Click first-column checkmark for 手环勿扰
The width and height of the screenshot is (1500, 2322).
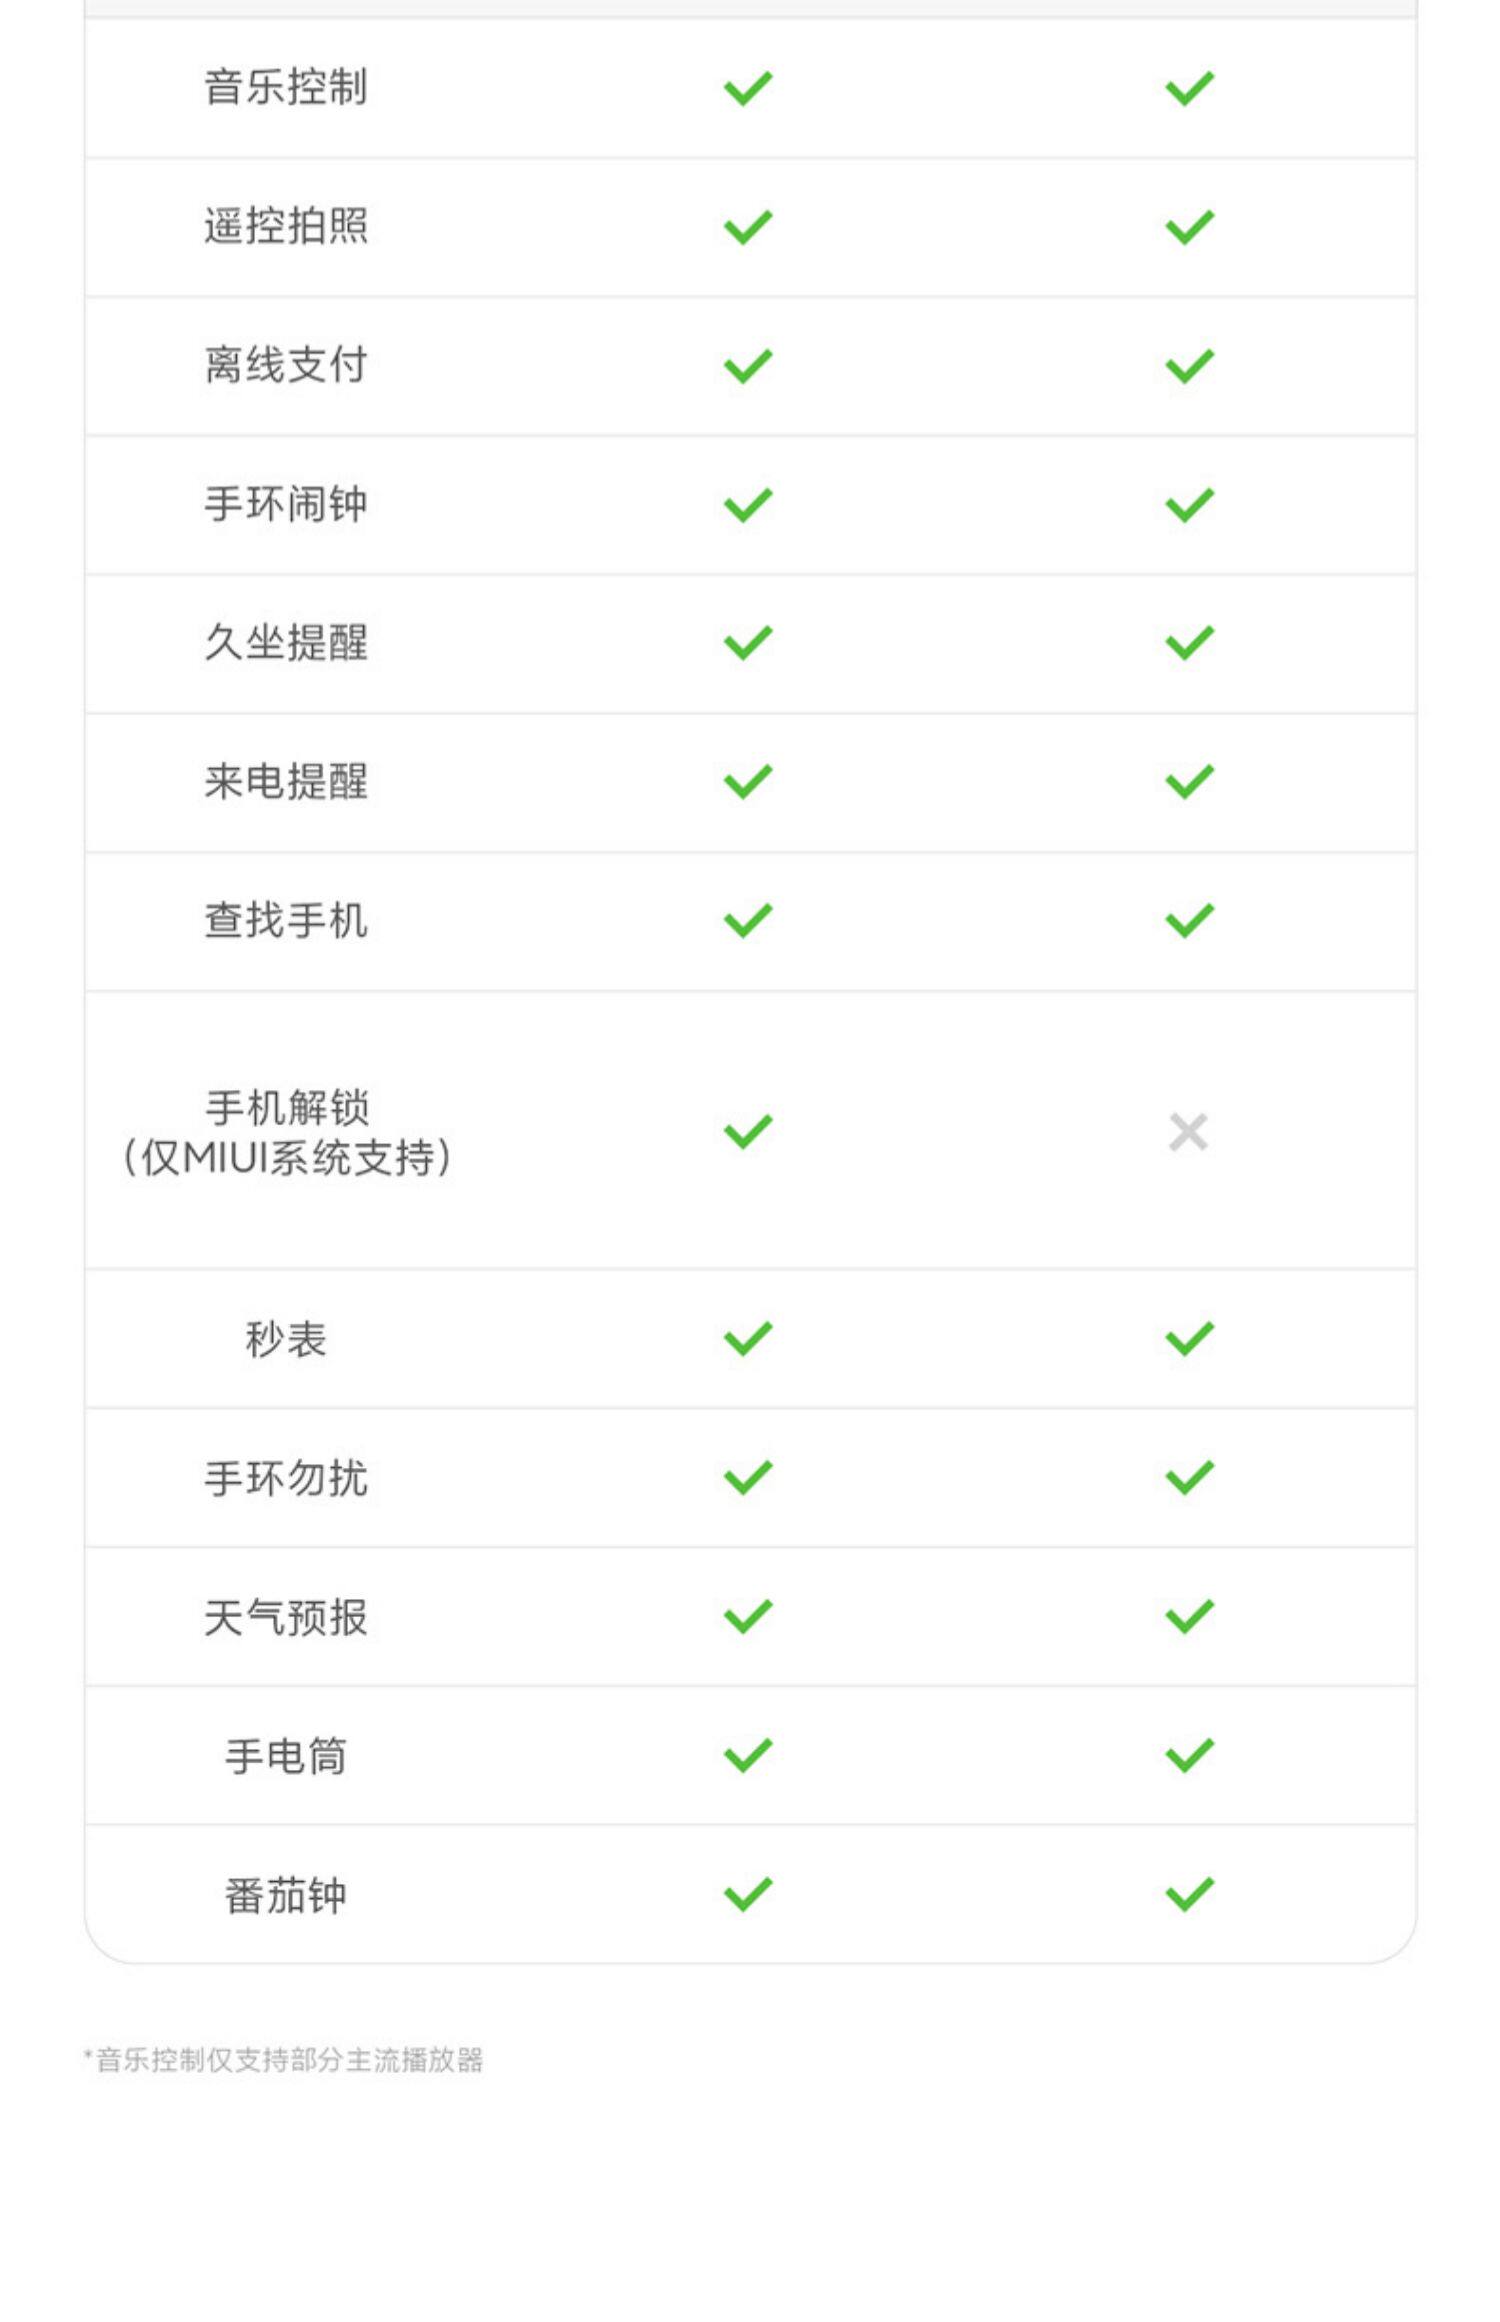[x=748, y=1478]
